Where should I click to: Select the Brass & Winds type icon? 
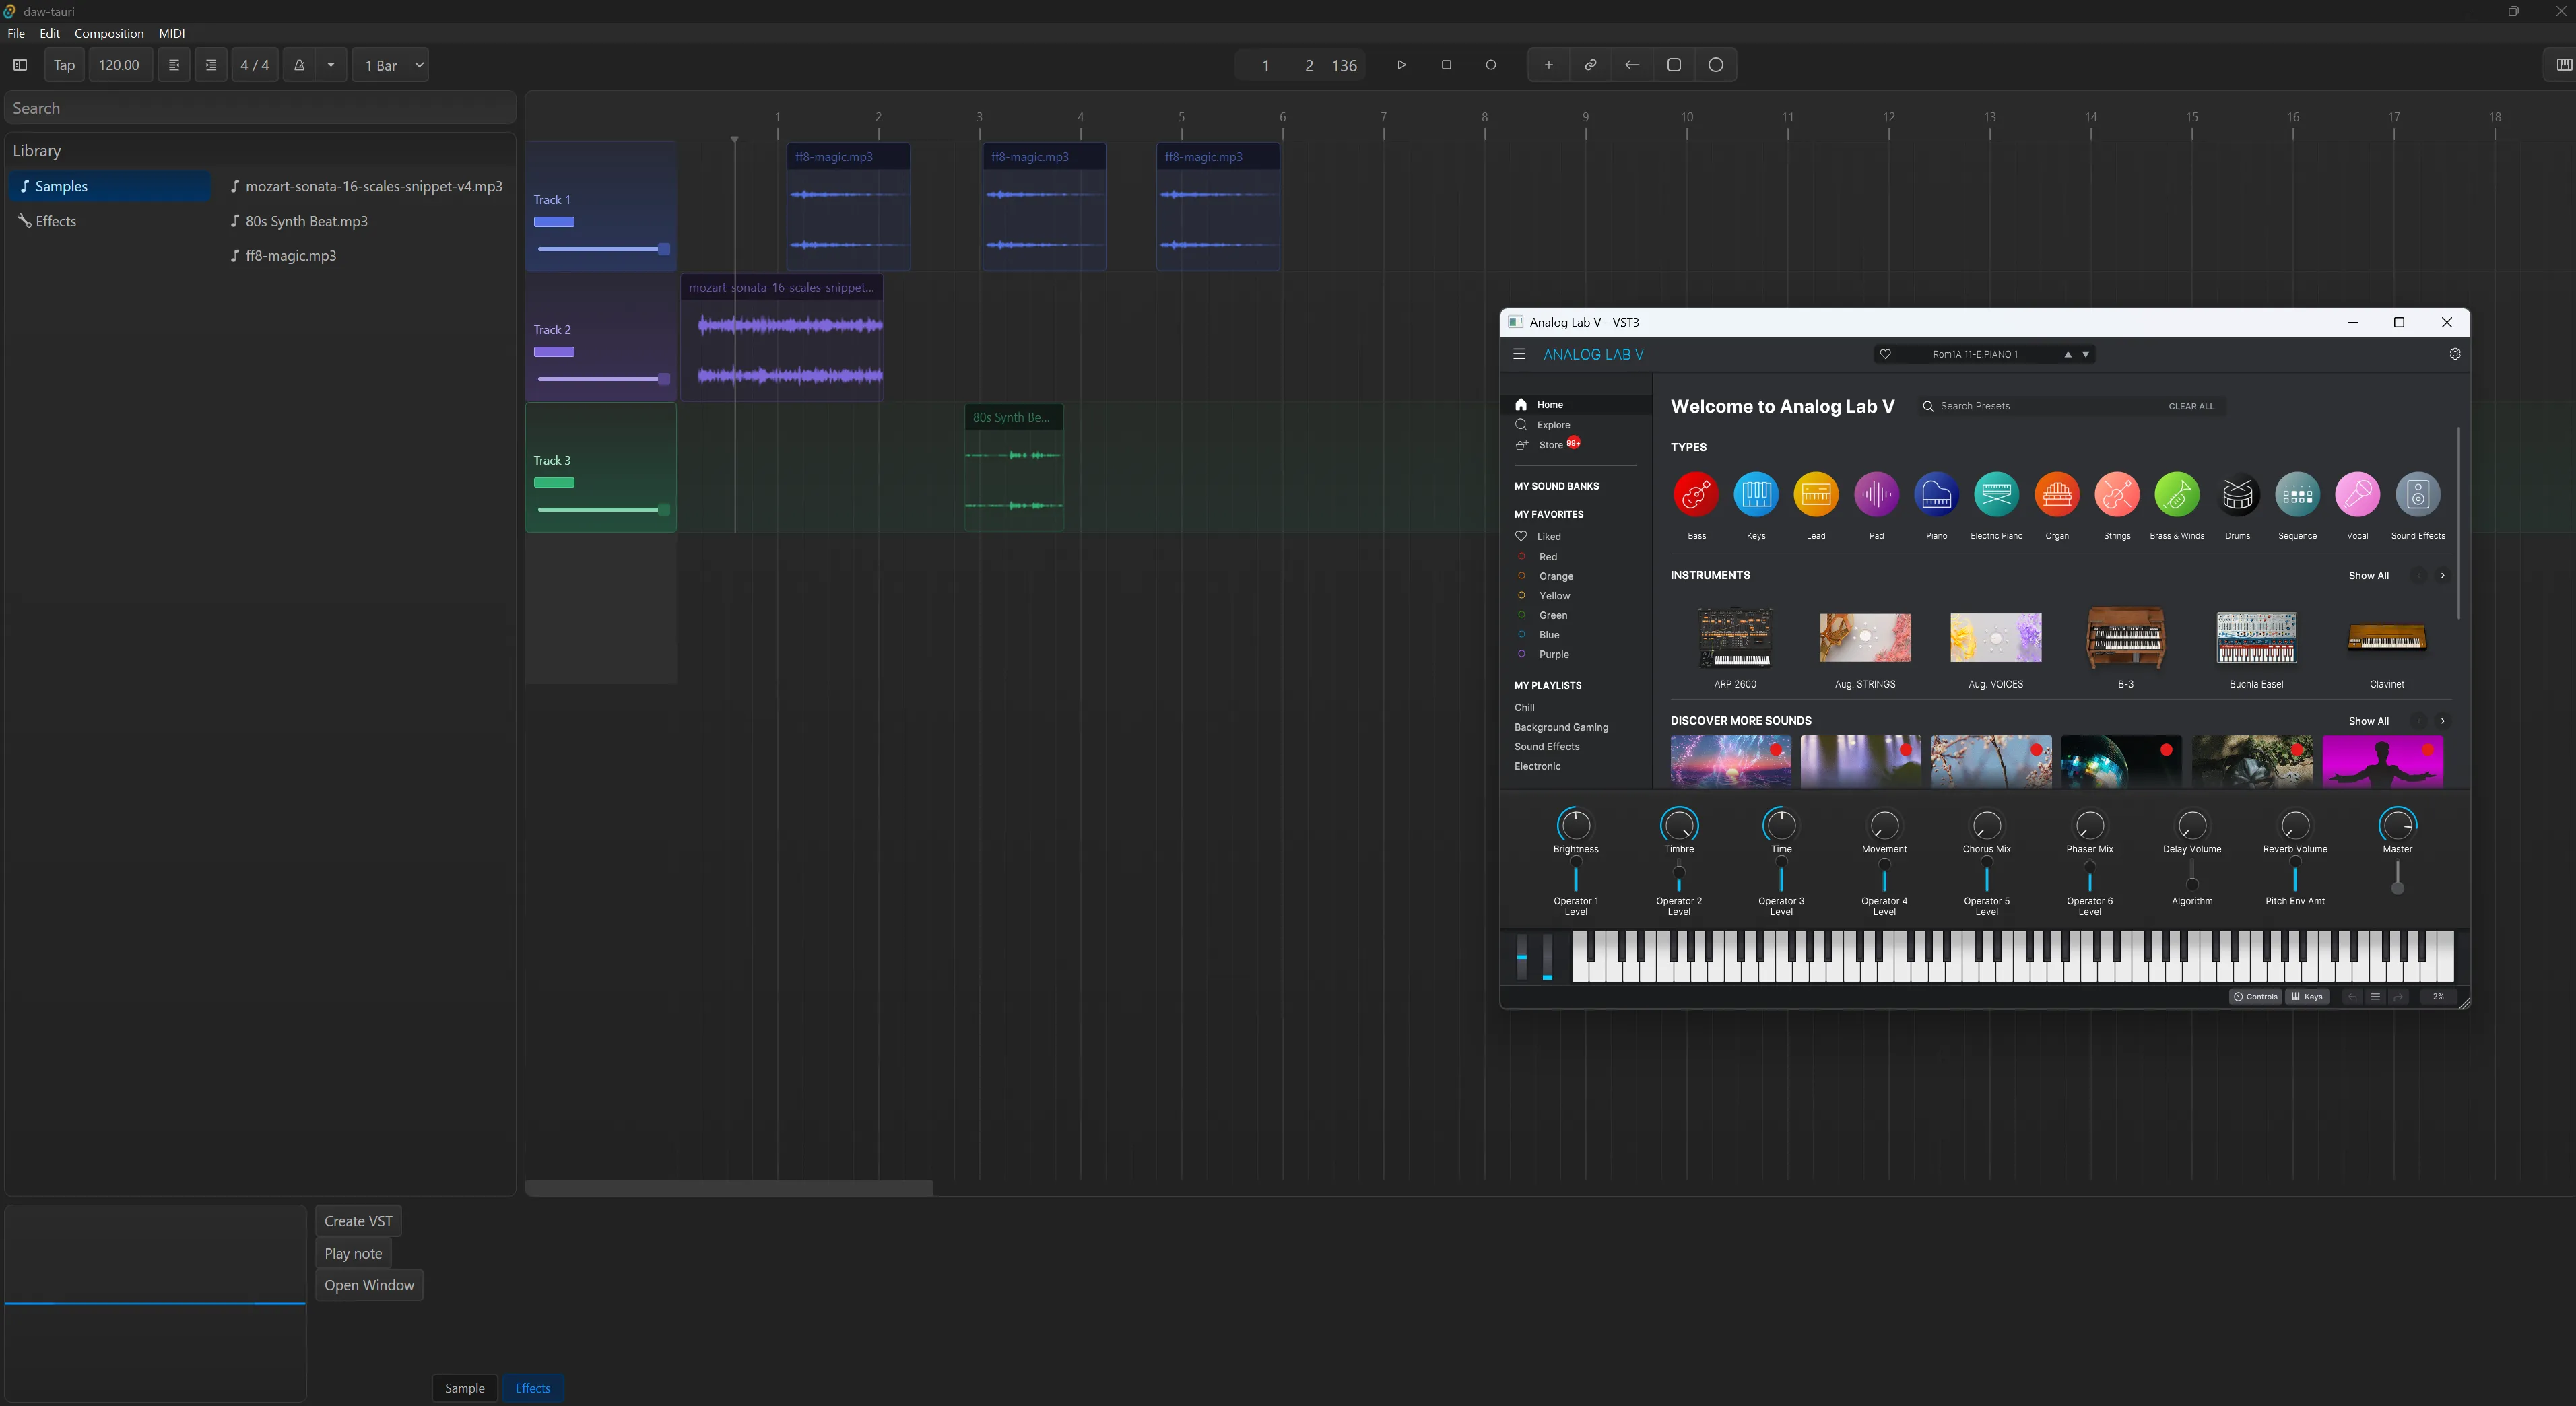click(2177, 494)
